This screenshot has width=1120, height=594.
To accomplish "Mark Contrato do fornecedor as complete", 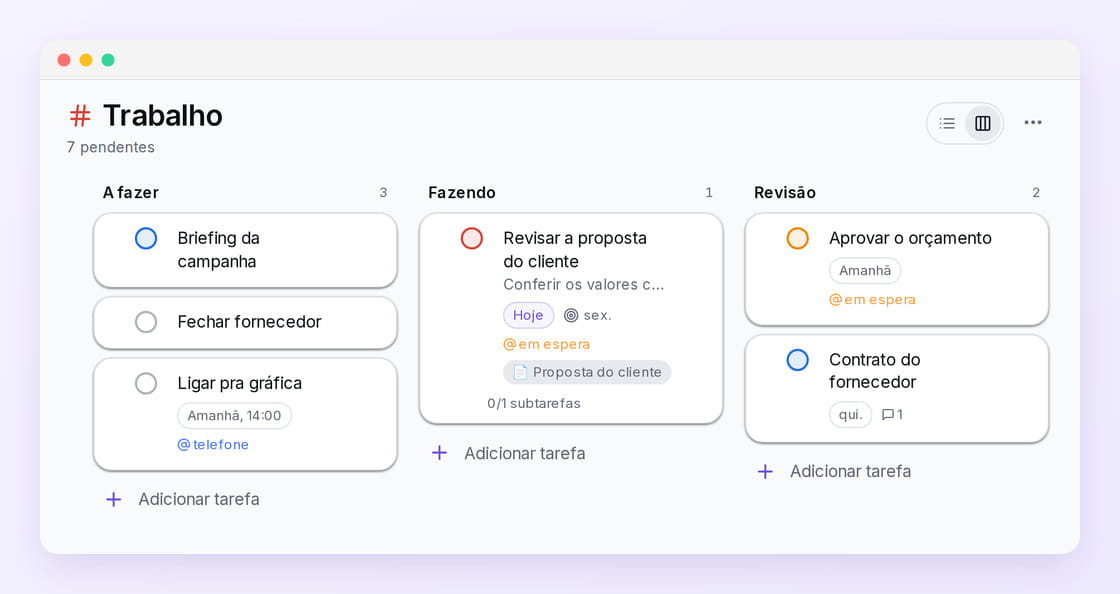I will pos(797,360).
